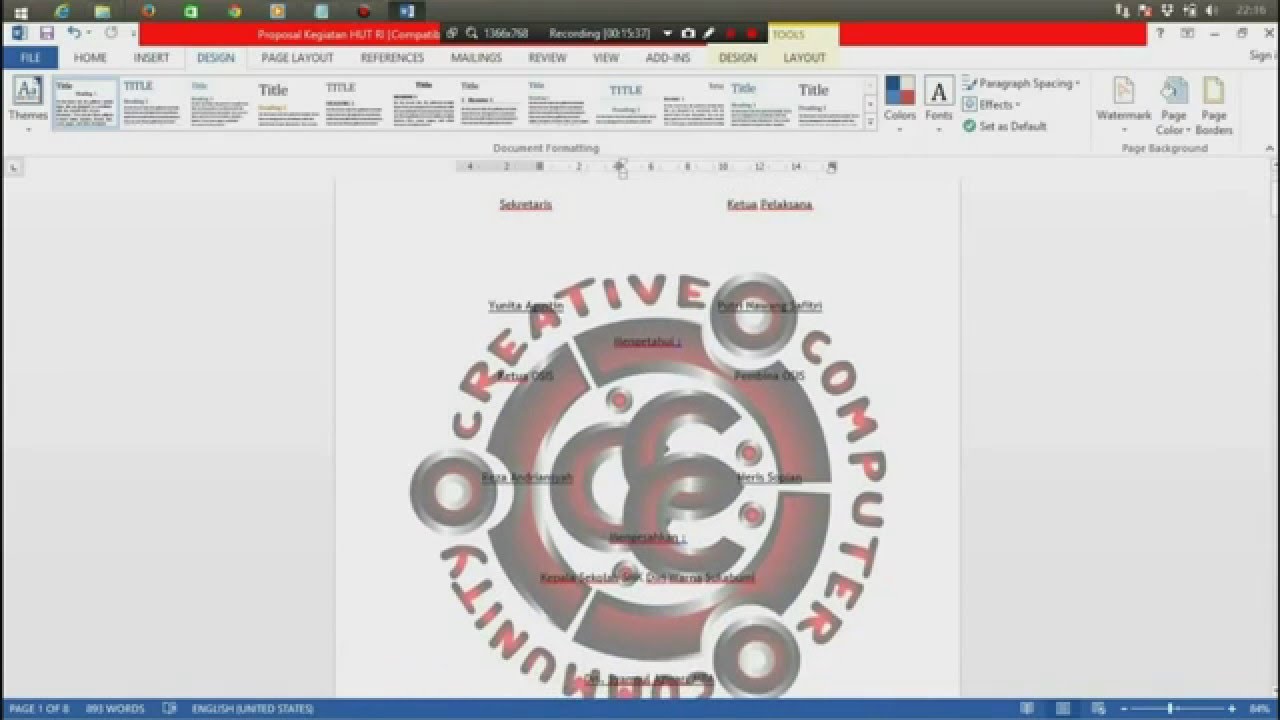Switch to Read Mode view

[1028, 709]
